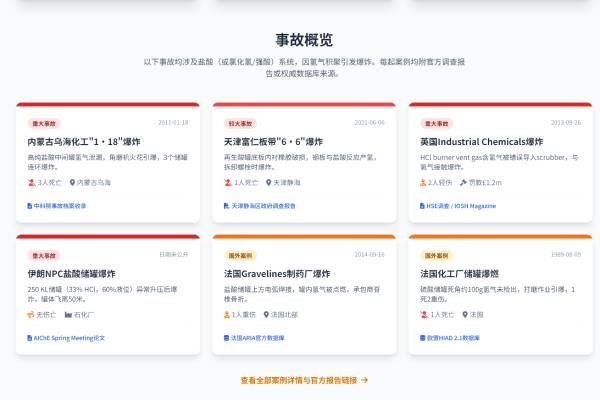Click the document icon beside AIChE link

[x=29, y=338]
